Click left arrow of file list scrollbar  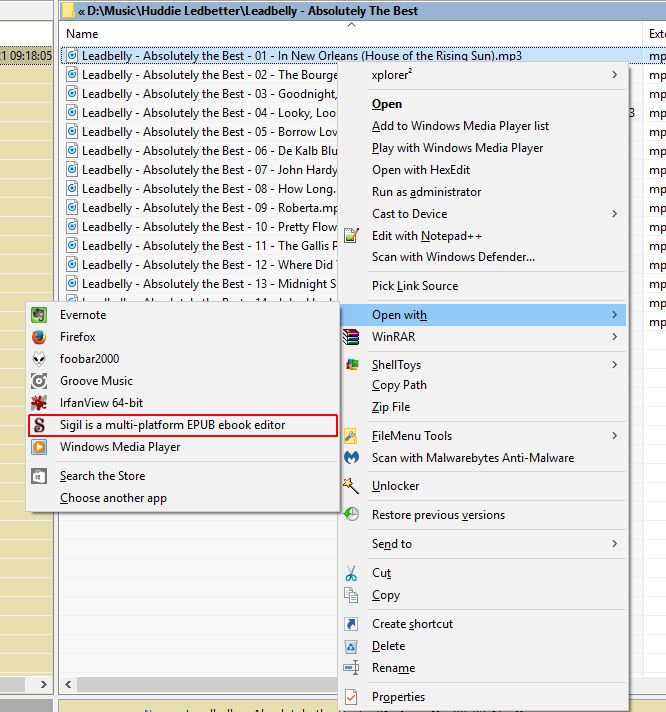68,684
